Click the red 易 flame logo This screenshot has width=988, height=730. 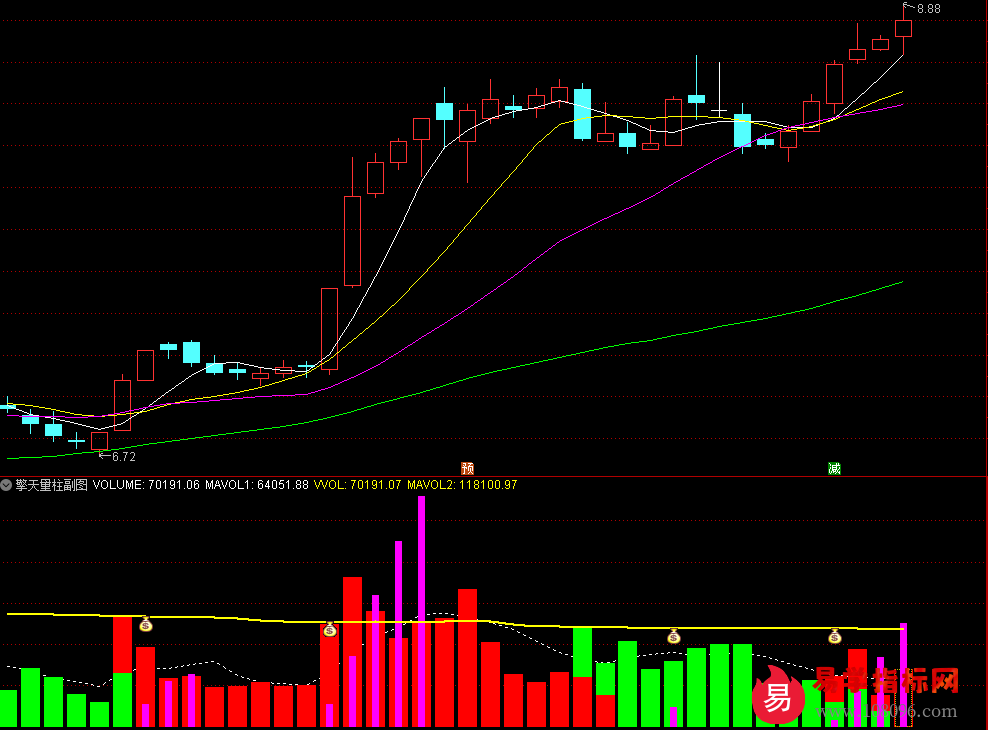click(x=778, y=695)
